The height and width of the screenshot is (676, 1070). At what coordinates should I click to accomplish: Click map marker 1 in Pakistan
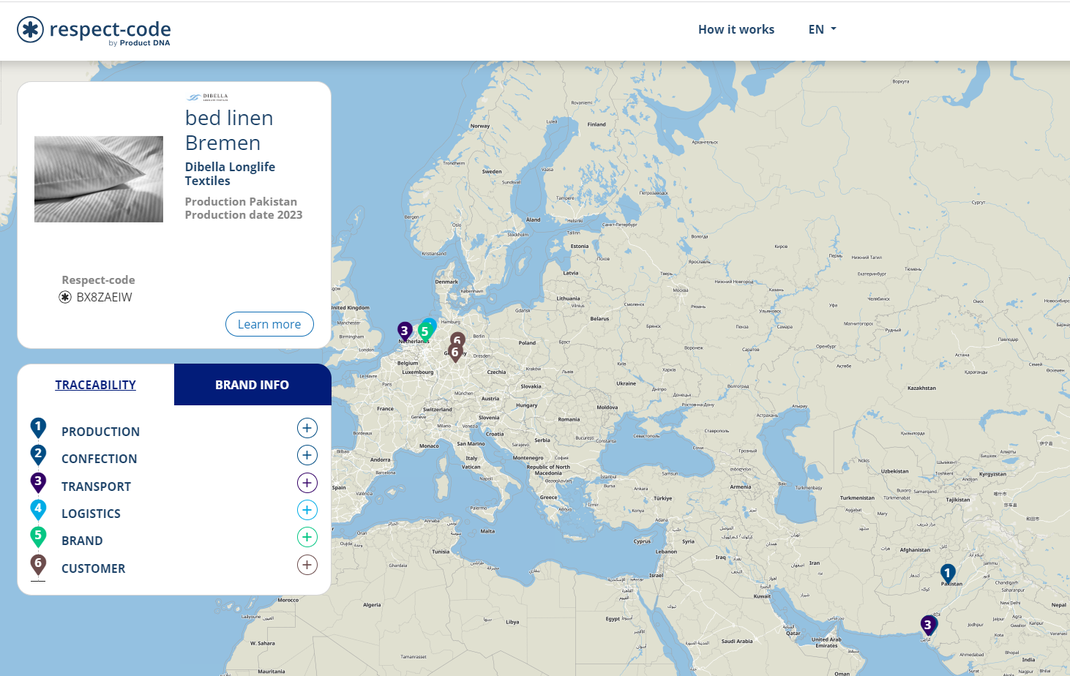pos(948,574)
